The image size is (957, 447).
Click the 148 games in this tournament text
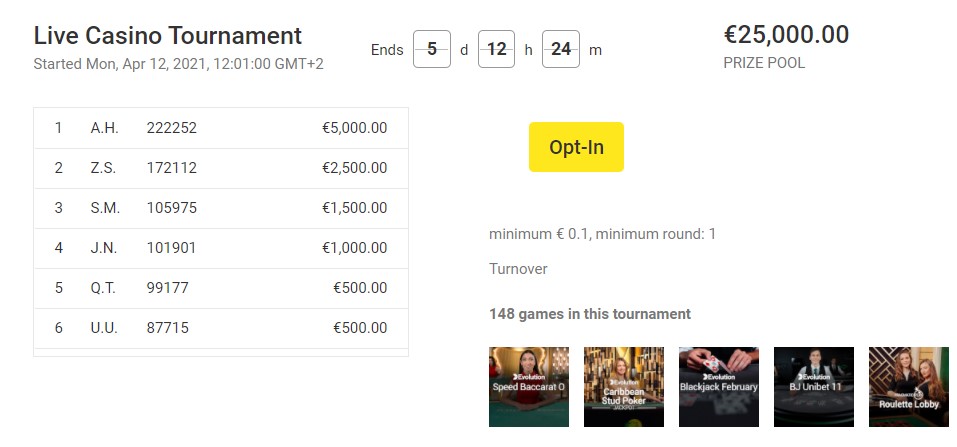coord(590,314)
